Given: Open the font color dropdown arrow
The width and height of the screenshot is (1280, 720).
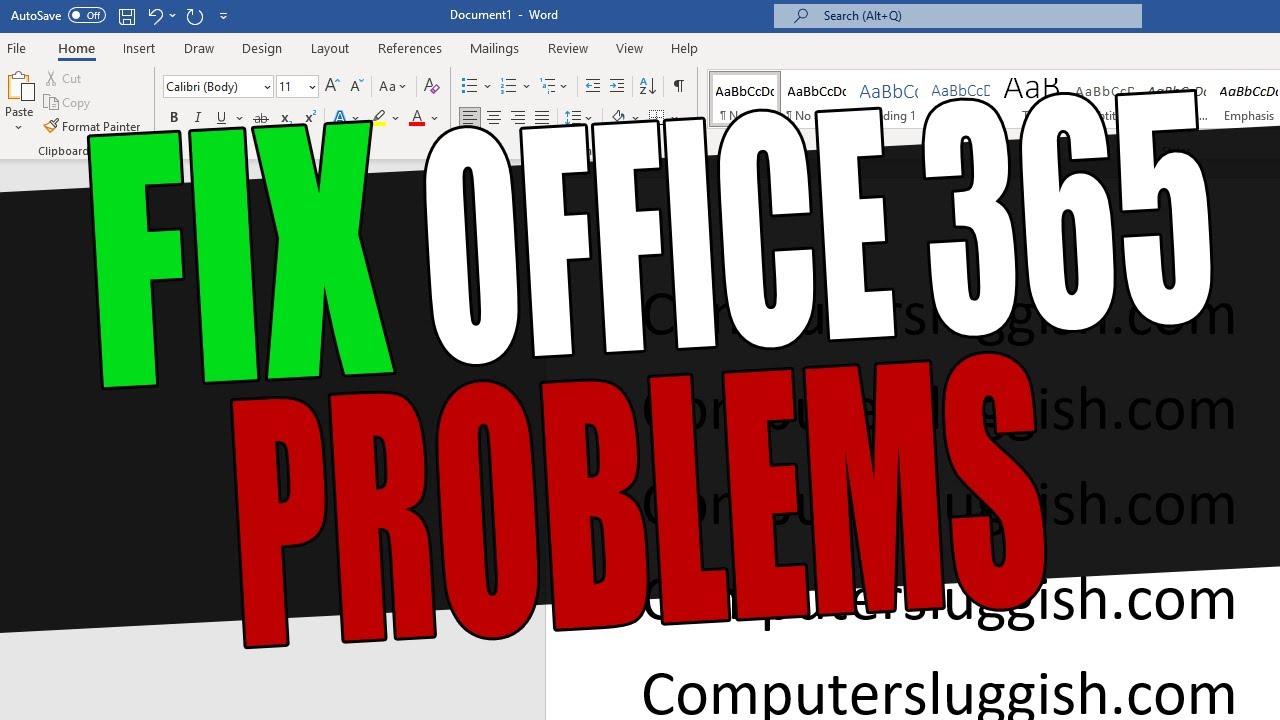Looking at the screenshot, I should pos(434,118).
